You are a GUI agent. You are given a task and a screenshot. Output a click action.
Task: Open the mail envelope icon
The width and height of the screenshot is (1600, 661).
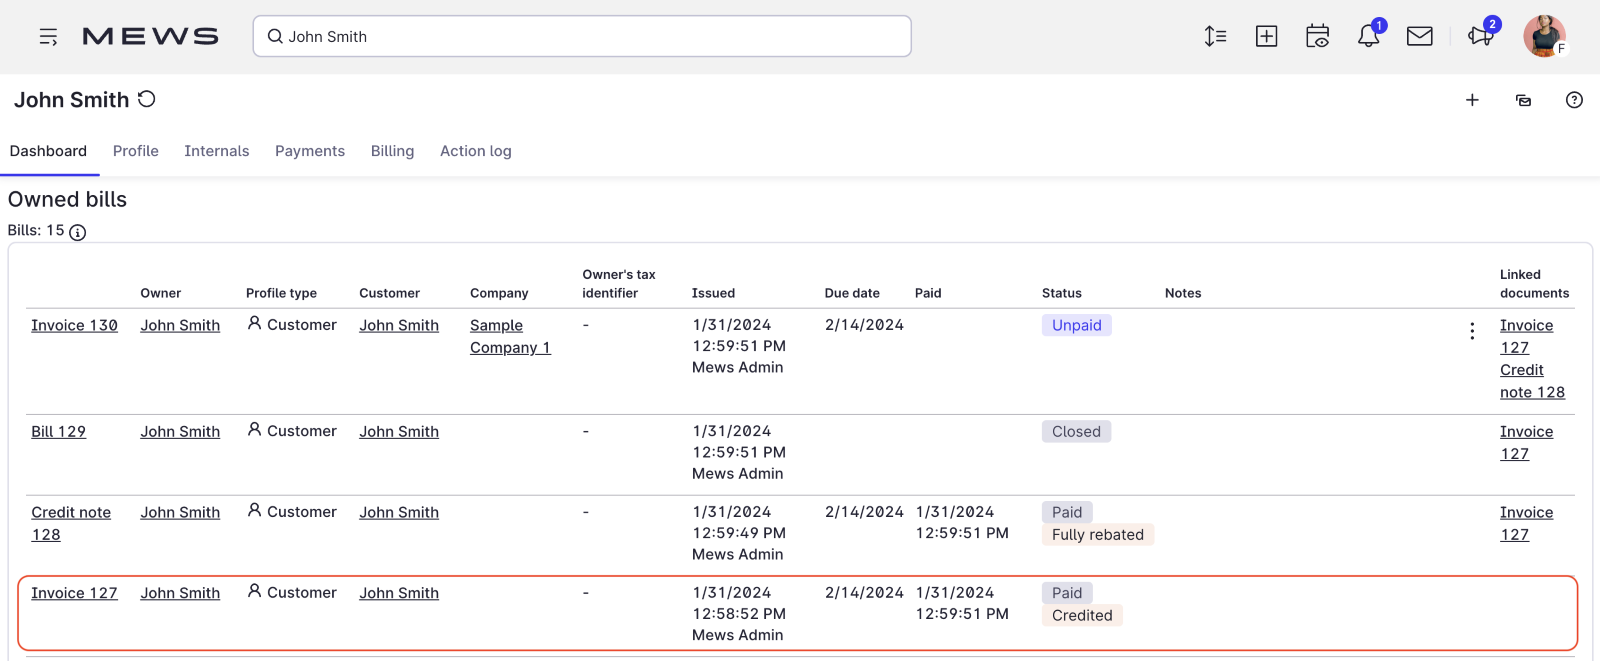(x=1419, y=37)
